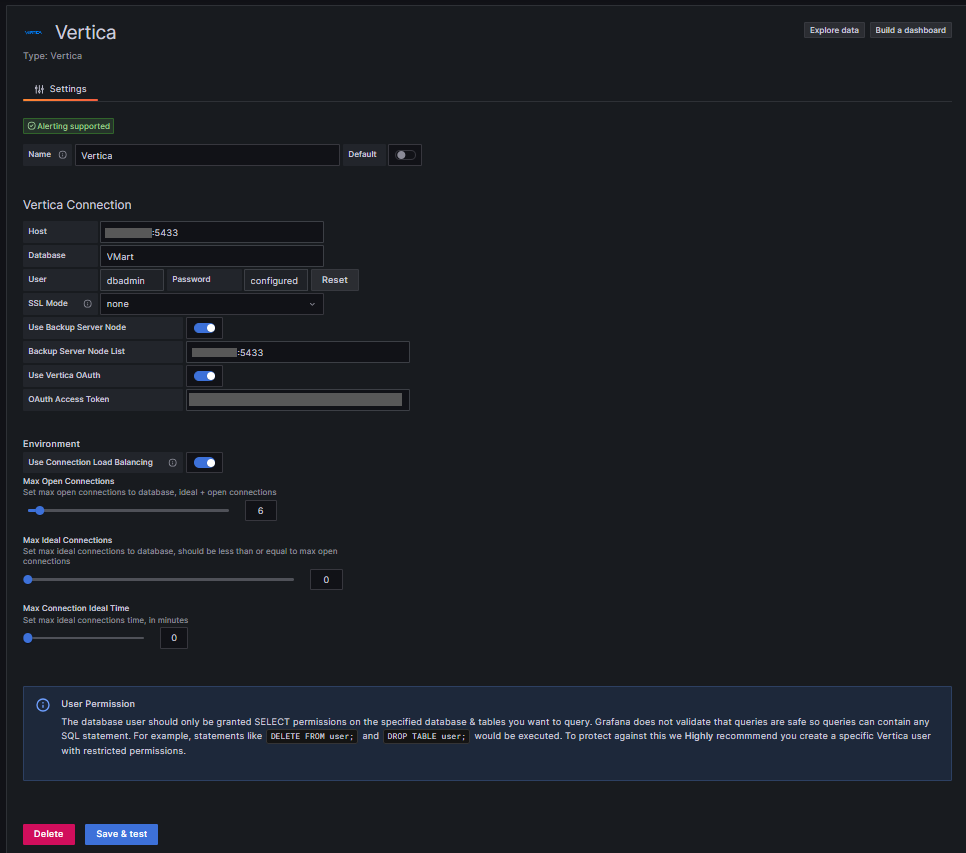Disable Use Backup Server Node switch
Image resolution: width=966 pixels, height=853 pixels.
coord(205,328)
